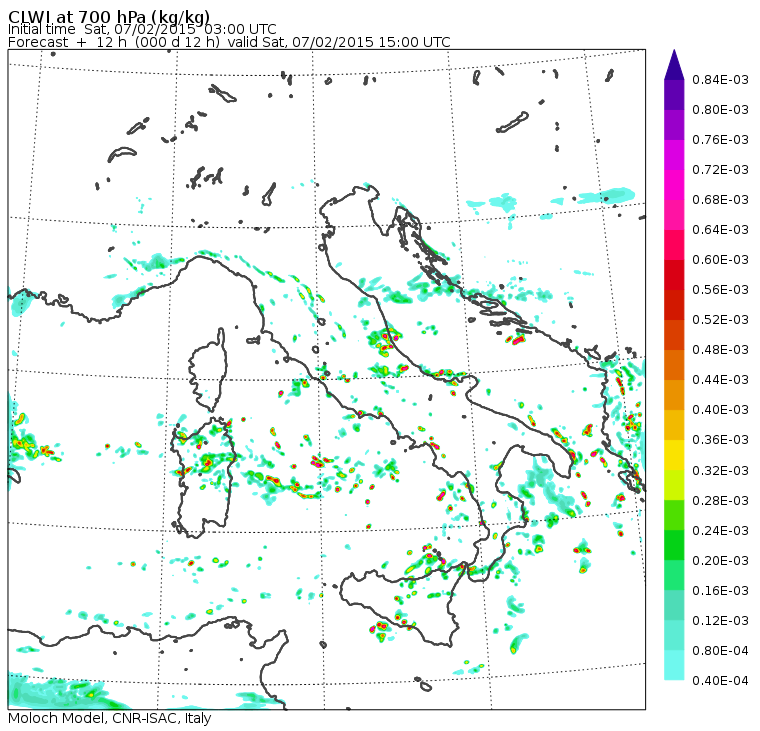The image size is (760, 731).
Task: Click the 0.72E-03 colorbar label
Action: coord(720,170)
